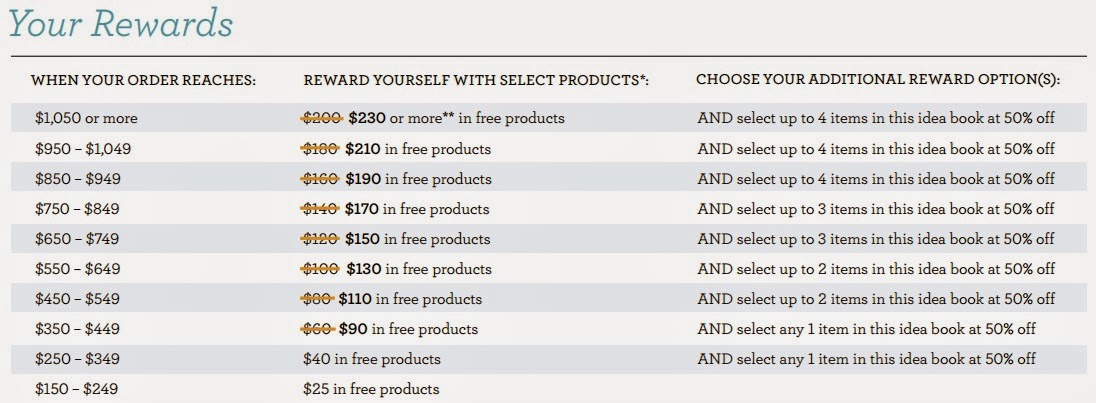Click the '$170 in free products' reward
This screenshot has height=403, width=1096.
[x=417, y=209]
